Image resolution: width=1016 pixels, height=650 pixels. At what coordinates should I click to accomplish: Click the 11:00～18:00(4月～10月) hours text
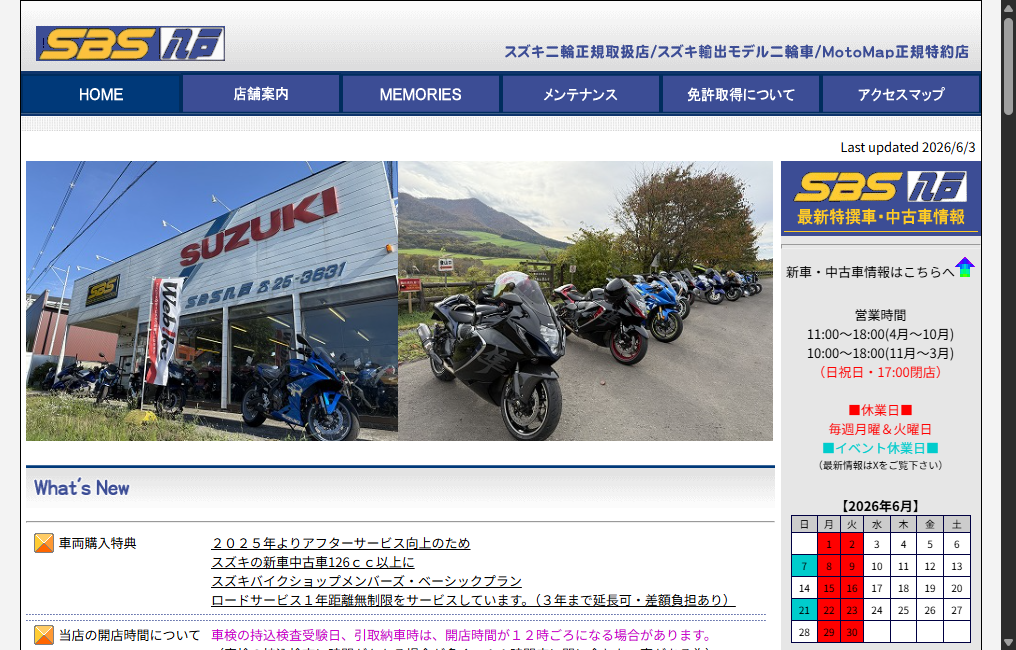(x=880, y=334)
